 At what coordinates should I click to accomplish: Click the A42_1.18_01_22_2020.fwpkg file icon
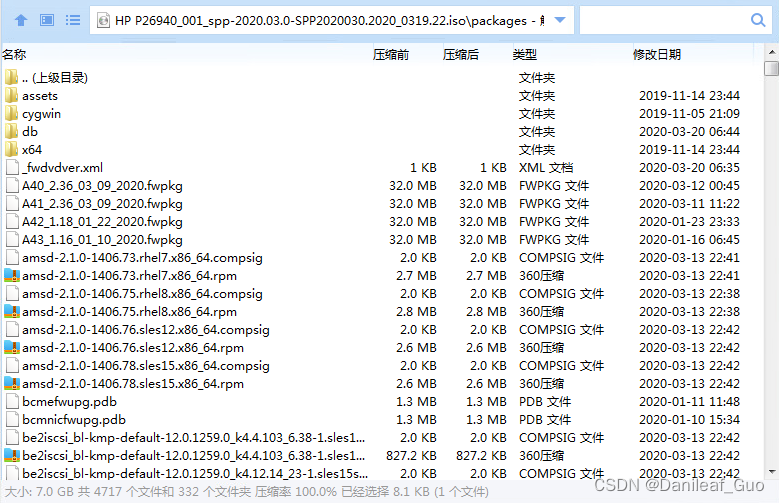point(12,221)
